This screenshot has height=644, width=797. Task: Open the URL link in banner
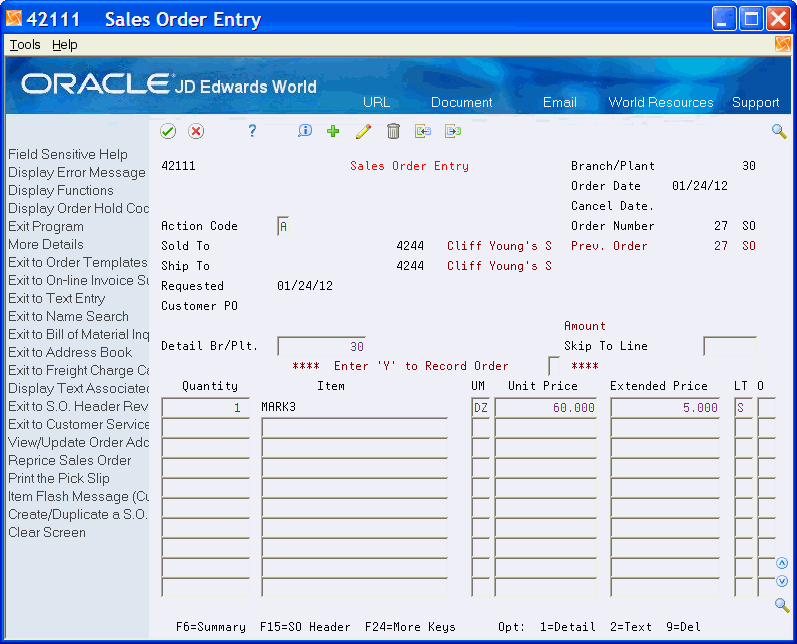tap(376, 102)
